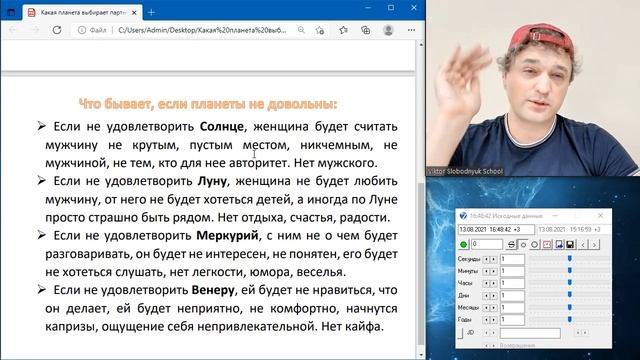This screenshot has height=360, width=640.
Task: Add this page to favorites
Action: 320,30
